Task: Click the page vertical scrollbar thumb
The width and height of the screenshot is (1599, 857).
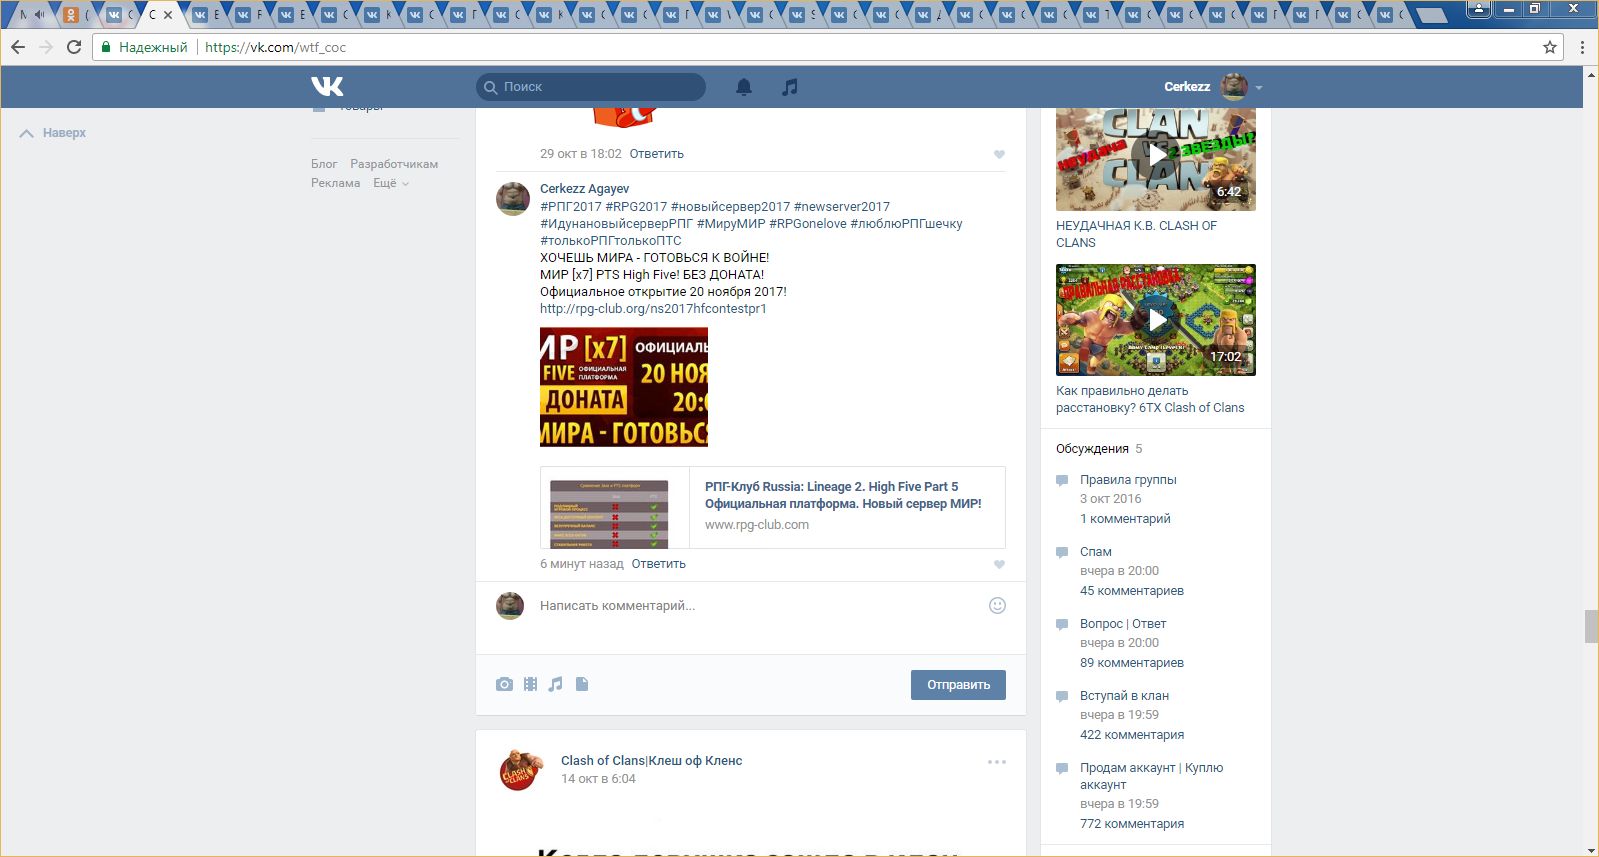Action: 1591,626
